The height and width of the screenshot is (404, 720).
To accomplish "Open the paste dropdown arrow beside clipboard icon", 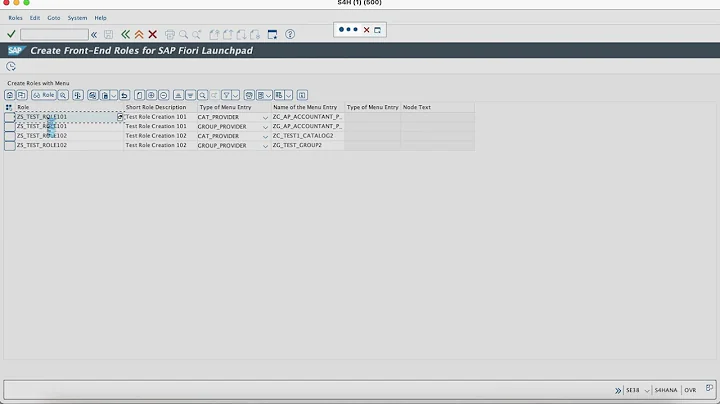I will [113, 95].
